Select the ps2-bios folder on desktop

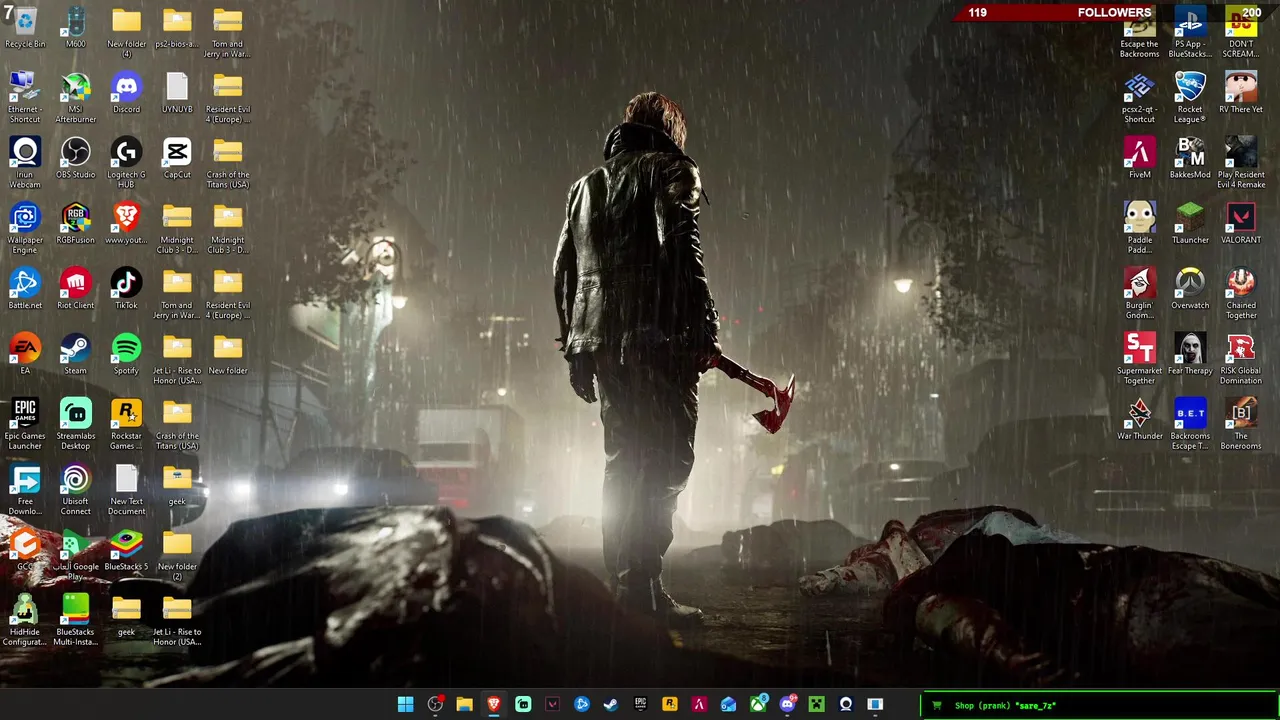coord(177,27)
